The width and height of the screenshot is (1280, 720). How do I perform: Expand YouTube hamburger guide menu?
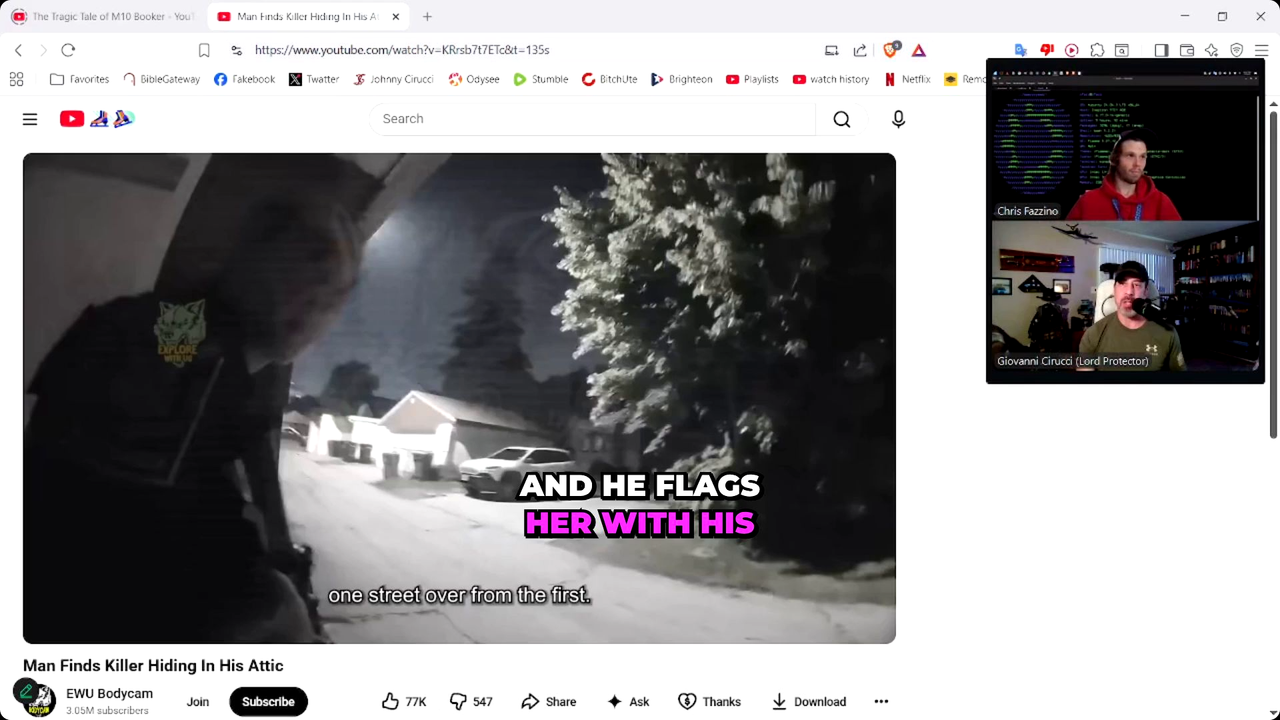(30, 119)
